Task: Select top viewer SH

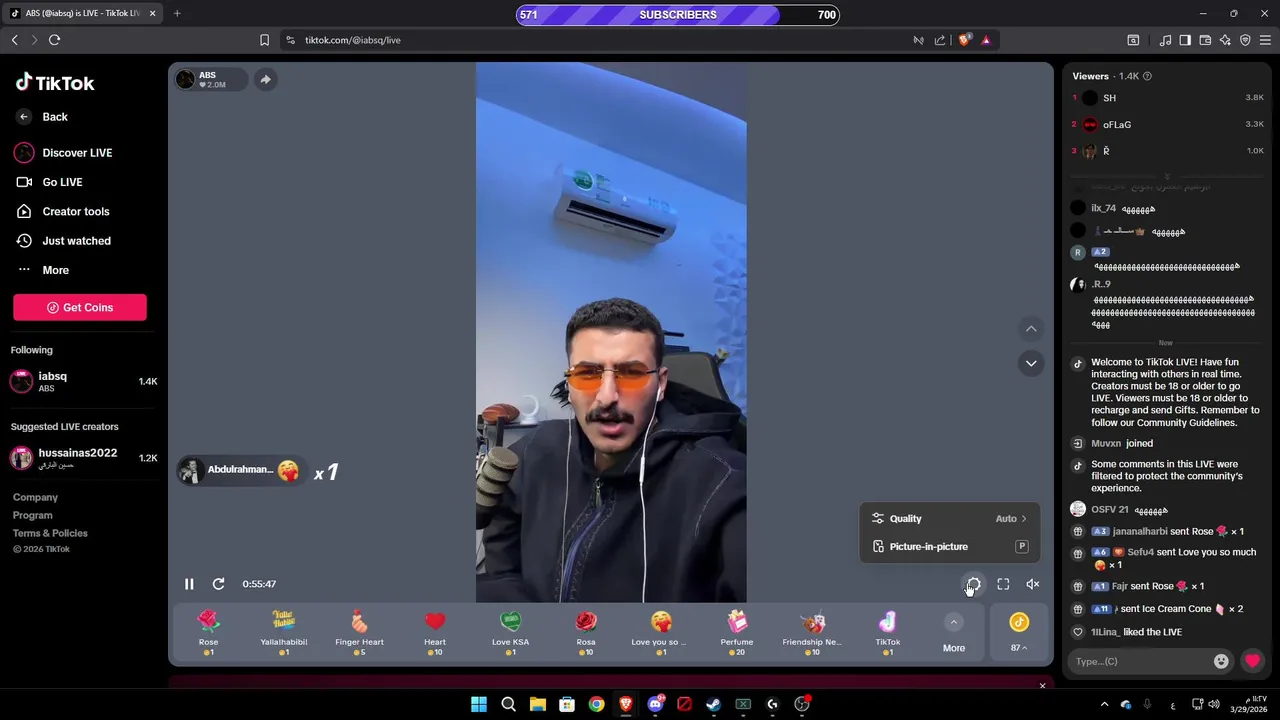Action: coord(1167,98)
